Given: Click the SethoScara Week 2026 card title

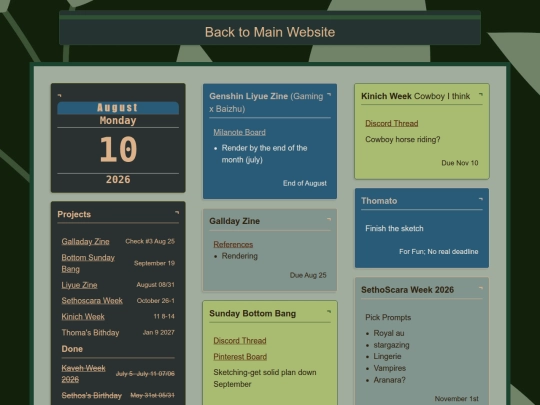Looking at the screenshot, I should pyautogui.click(x=407, y=290).
